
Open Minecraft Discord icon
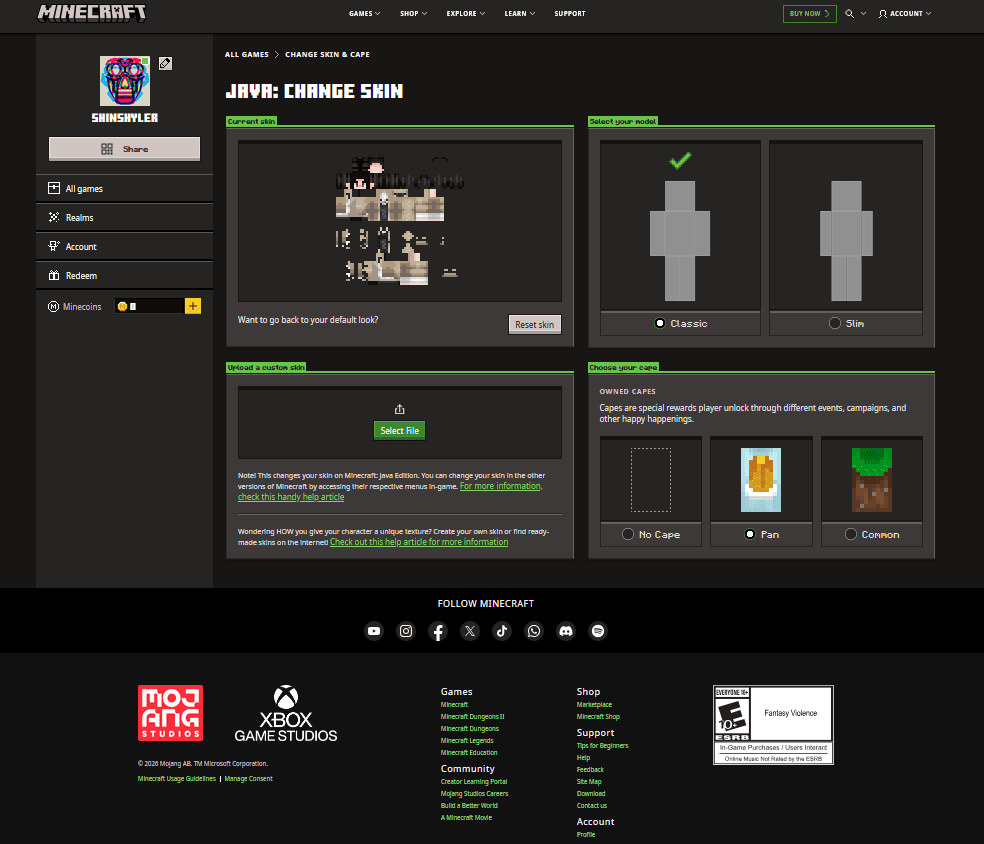[566, 631]
